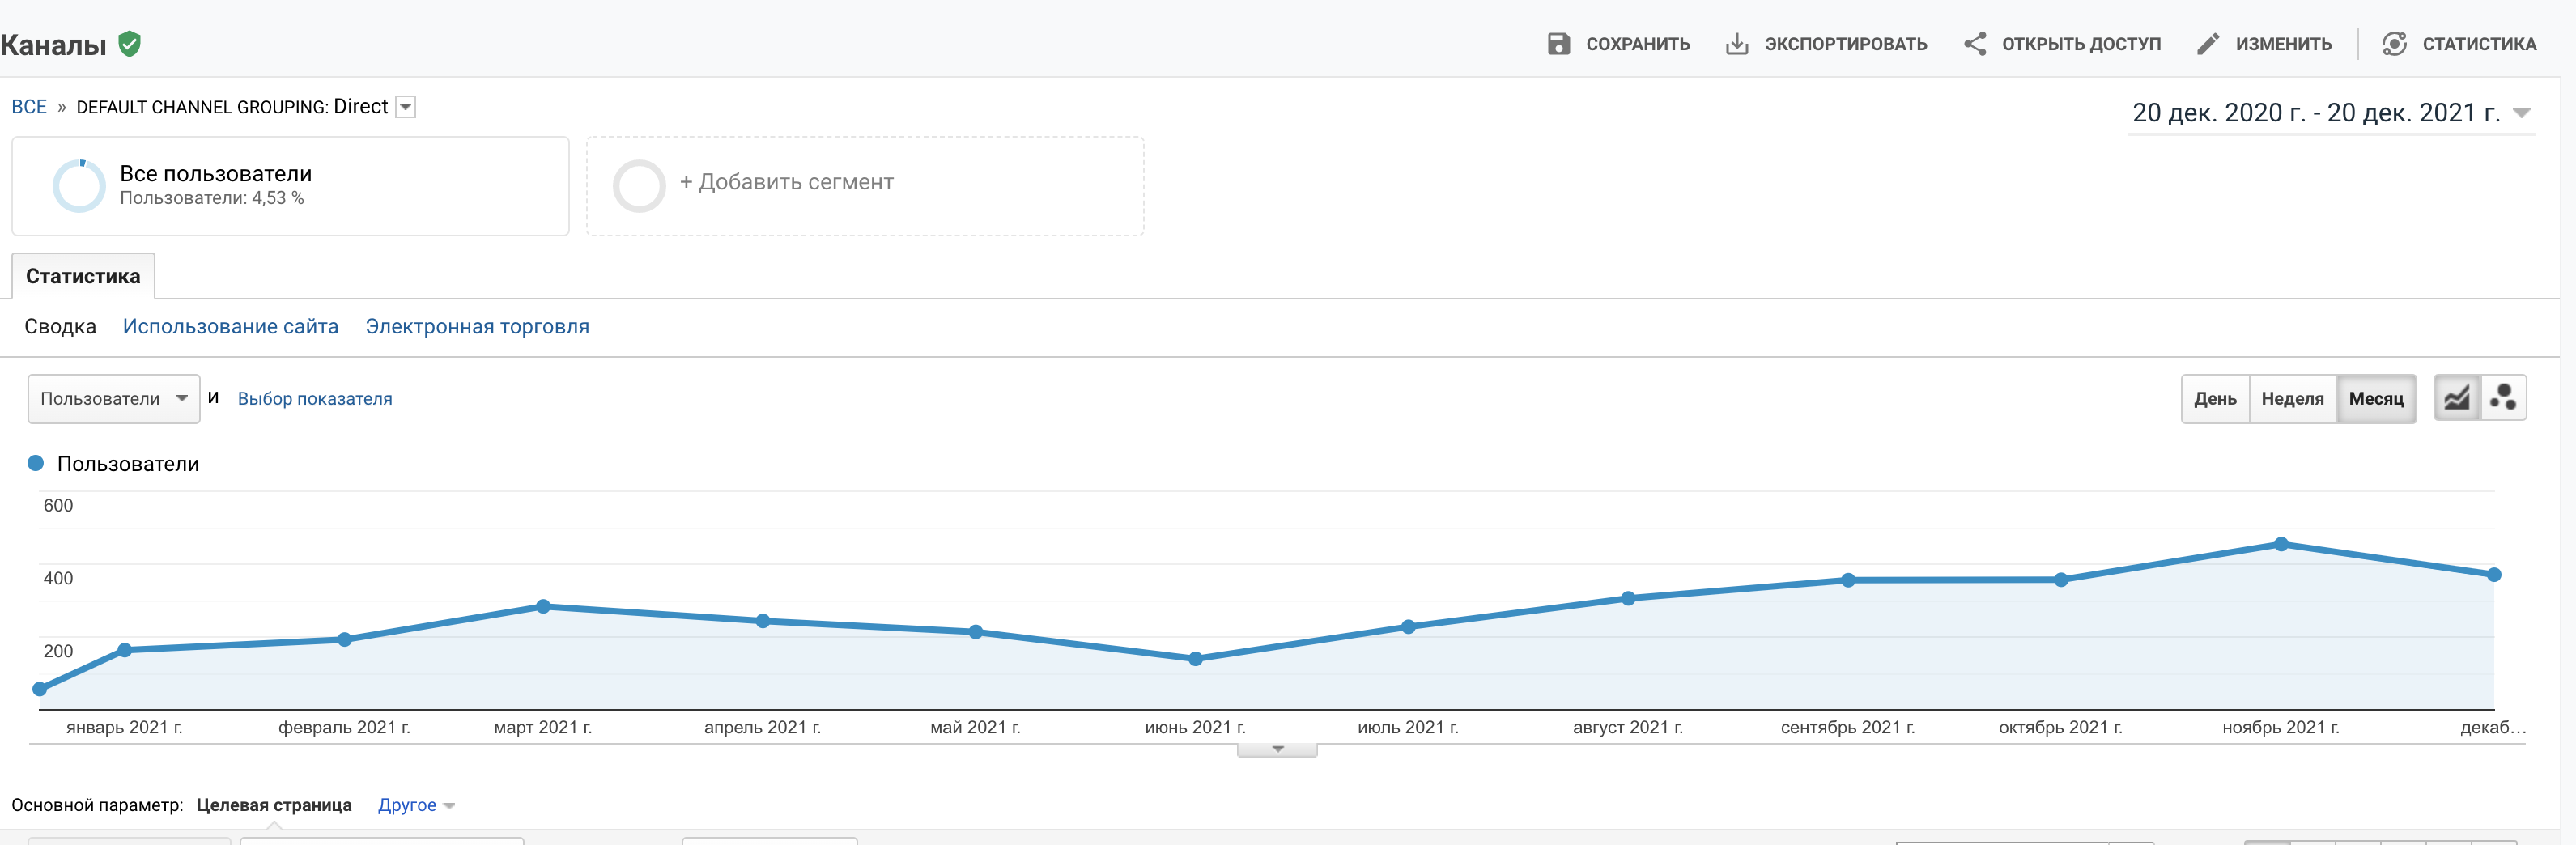
Task: Click the green verified shield icon
Action: pyautogui.click(x=129, y=44)
